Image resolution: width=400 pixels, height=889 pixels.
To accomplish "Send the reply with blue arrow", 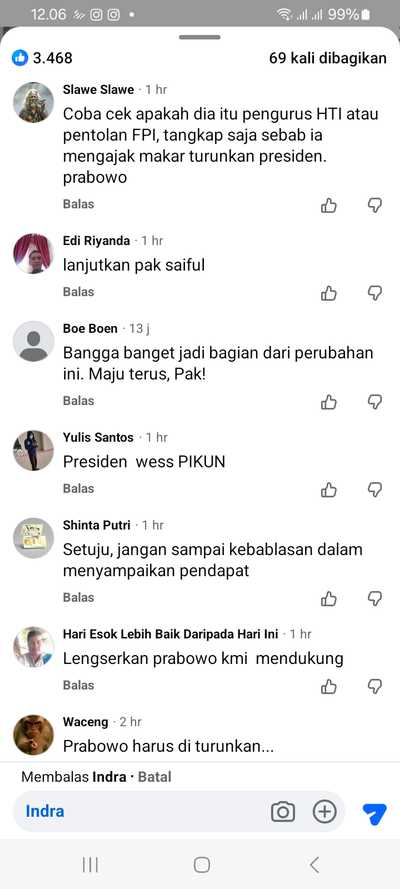I will pyautogui.click(x=375, y=813).
